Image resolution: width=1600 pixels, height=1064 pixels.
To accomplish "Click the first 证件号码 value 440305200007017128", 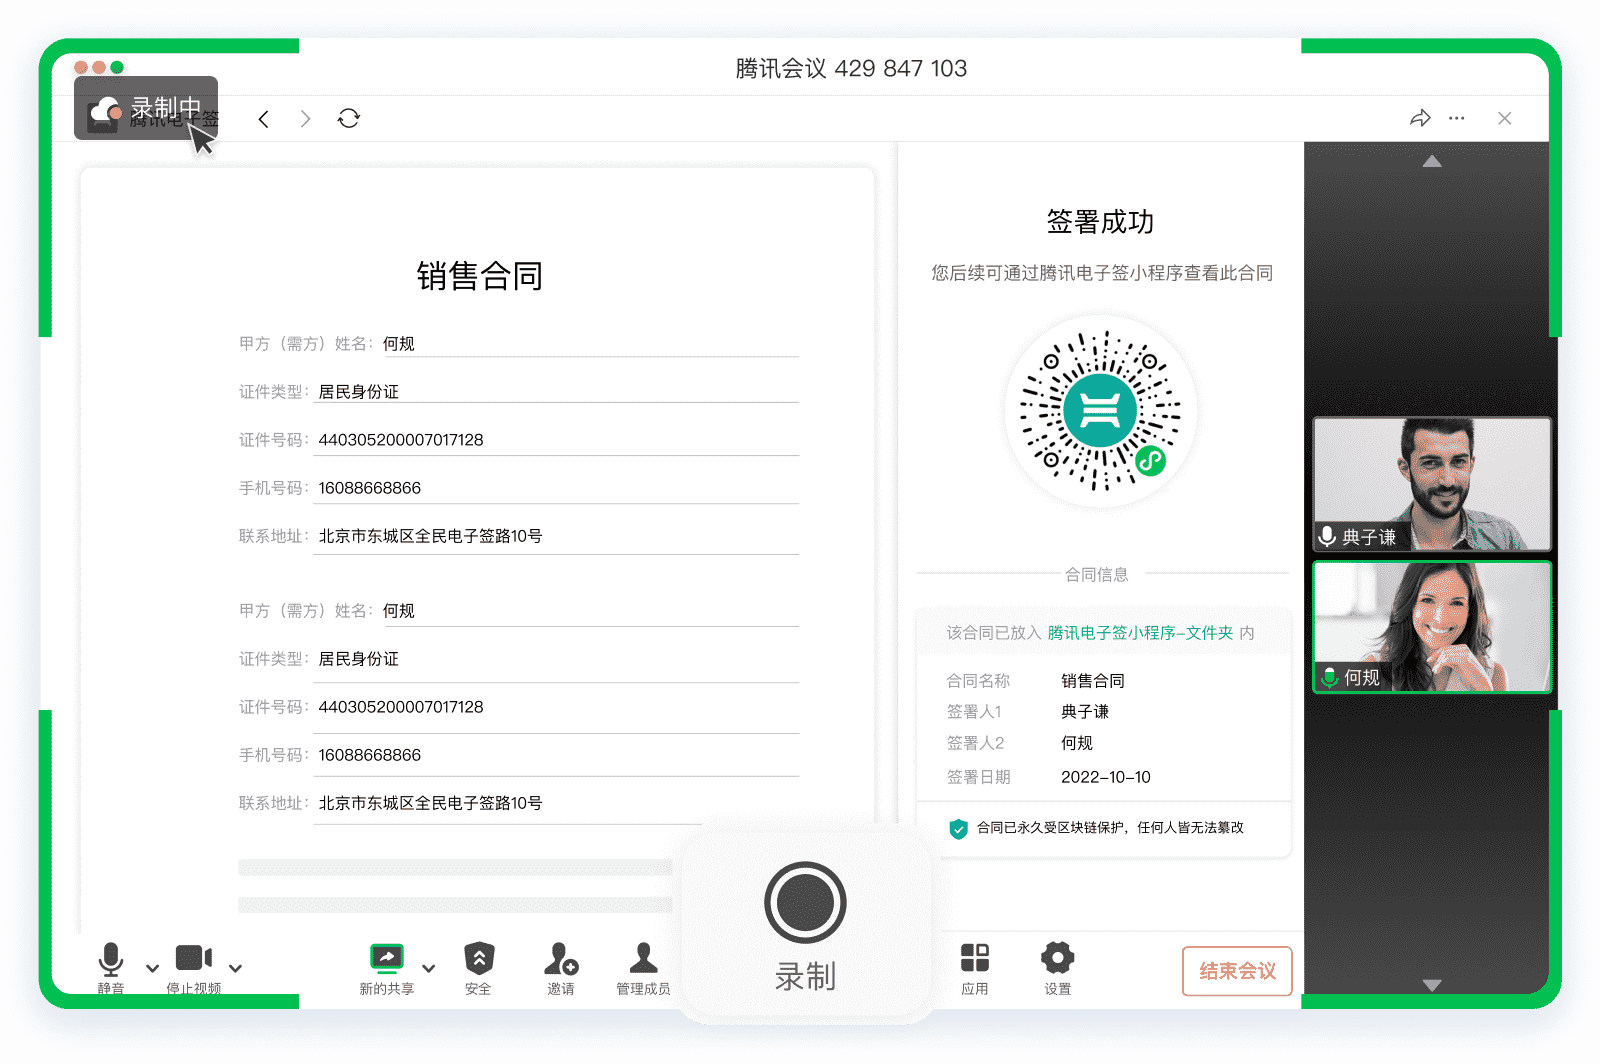I will pos(401,440).
